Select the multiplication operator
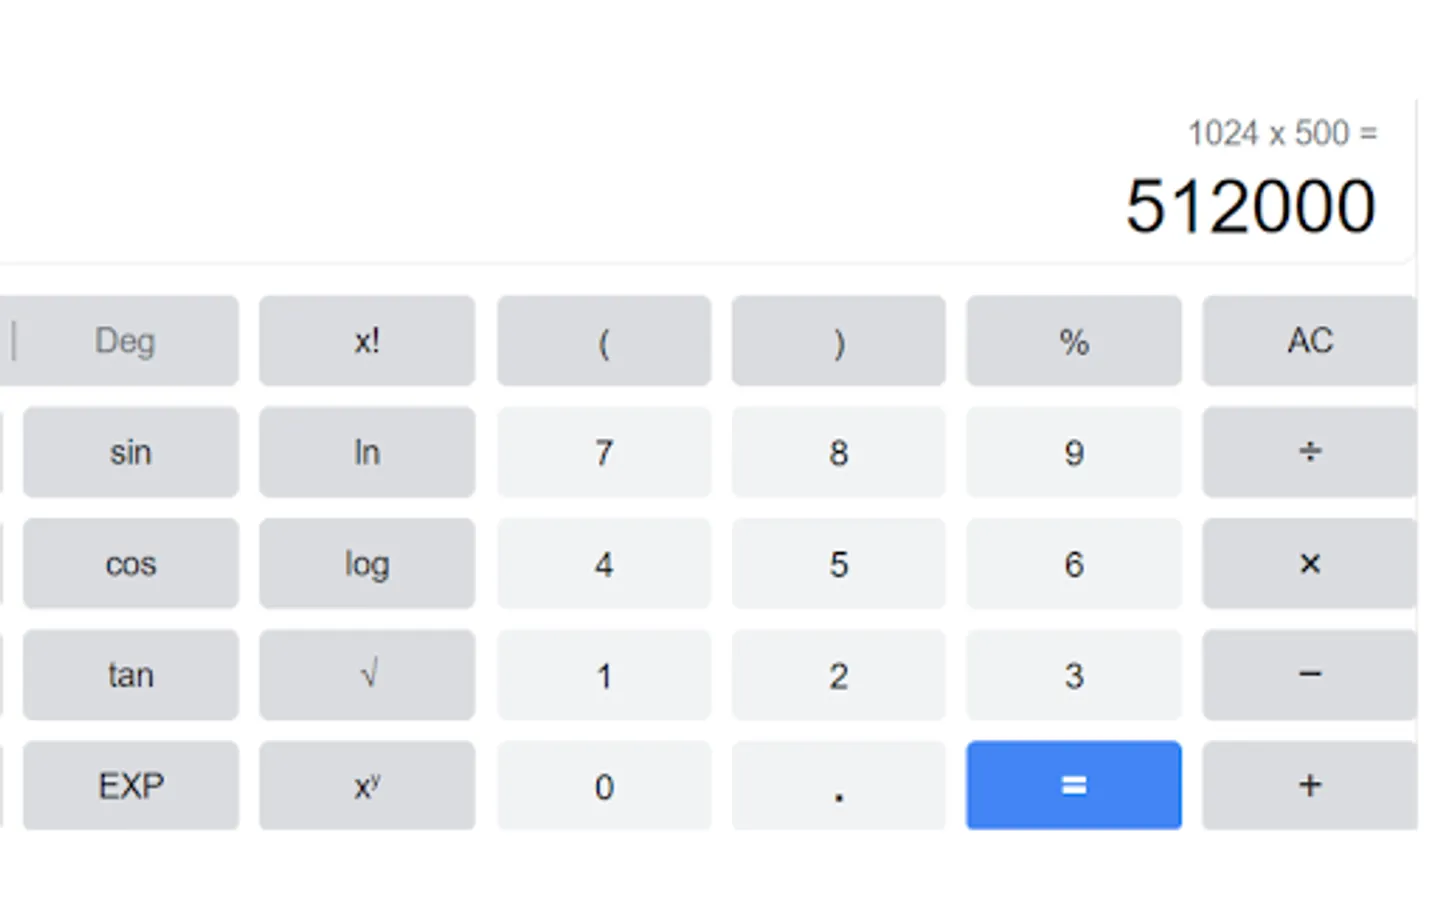 click(x=1308, y=564)
